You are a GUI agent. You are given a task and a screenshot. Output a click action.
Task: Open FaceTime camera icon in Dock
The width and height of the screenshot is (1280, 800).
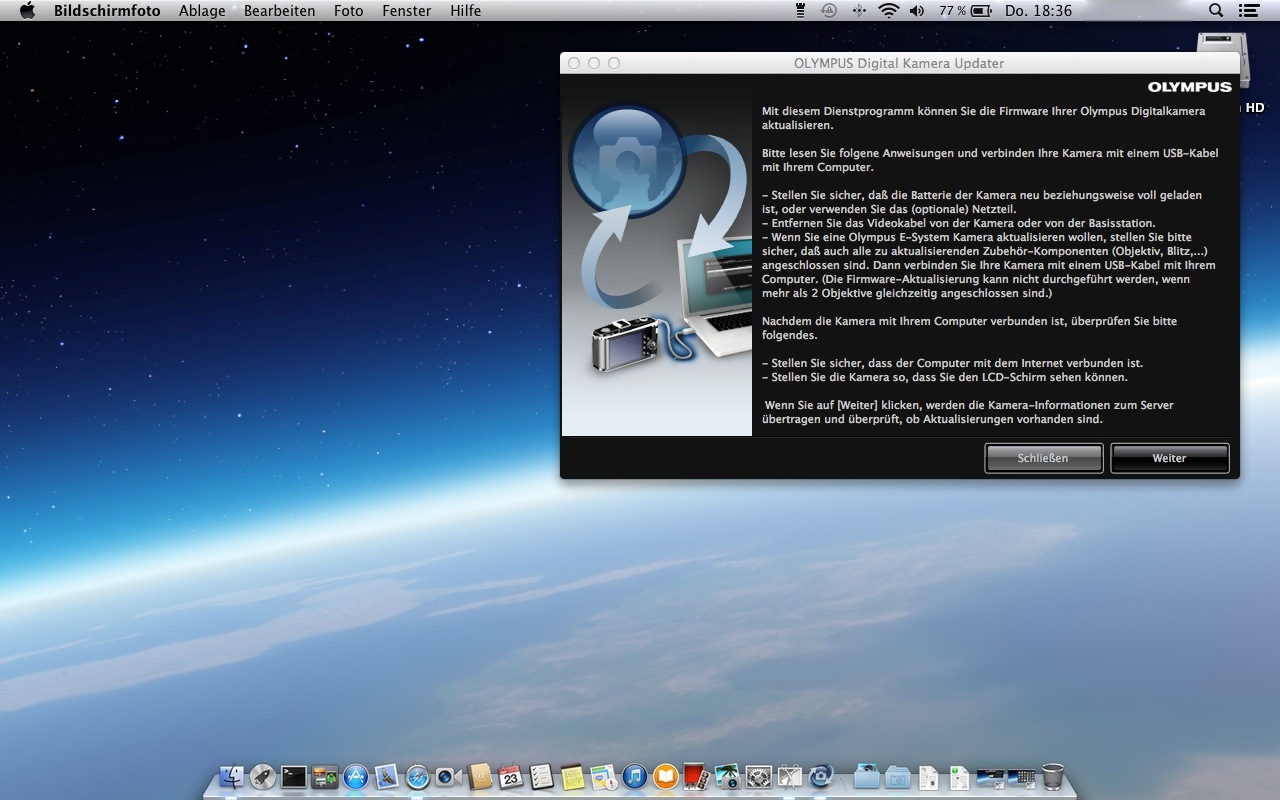click(x=449, y=776)
